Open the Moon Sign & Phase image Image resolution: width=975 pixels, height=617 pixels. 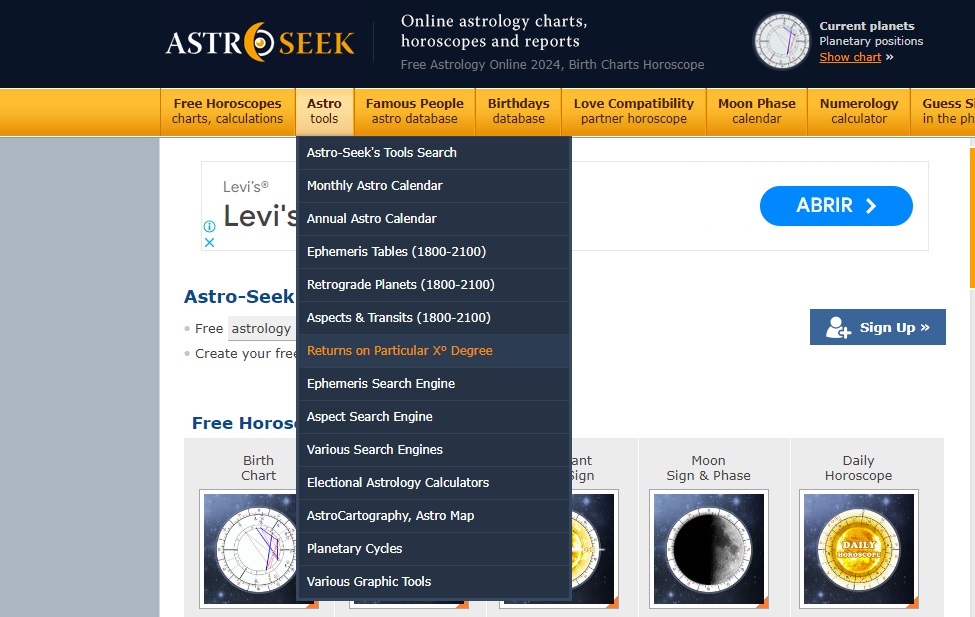point(708,547)
